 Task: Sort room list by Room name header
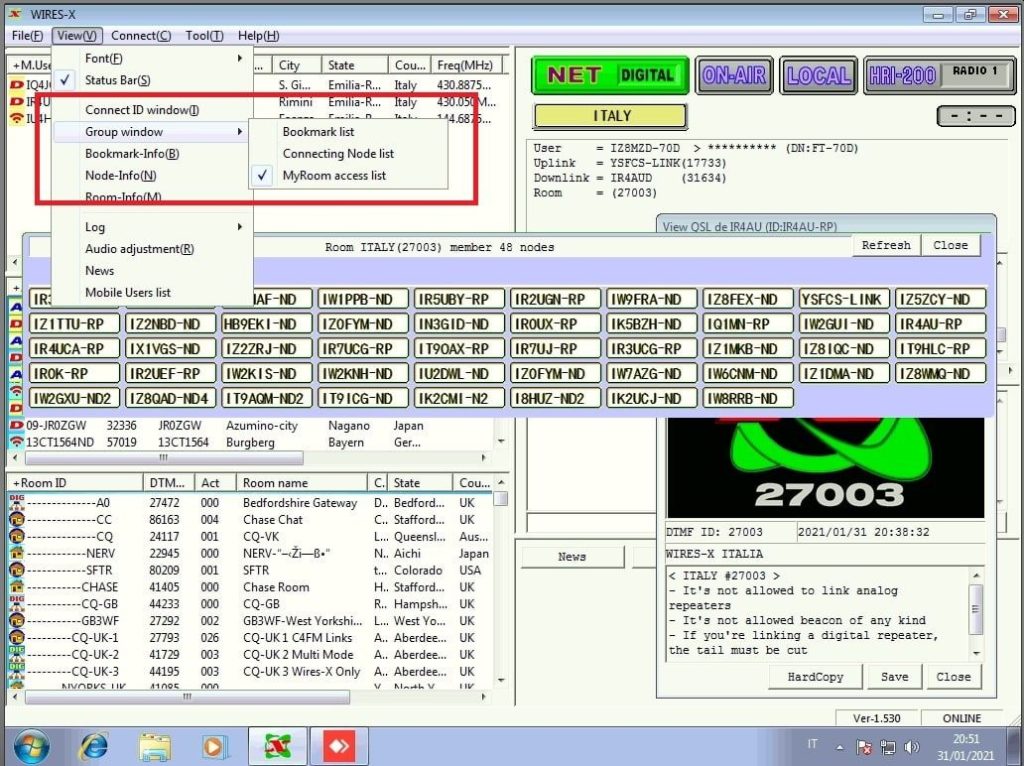[x=301, y=483]
